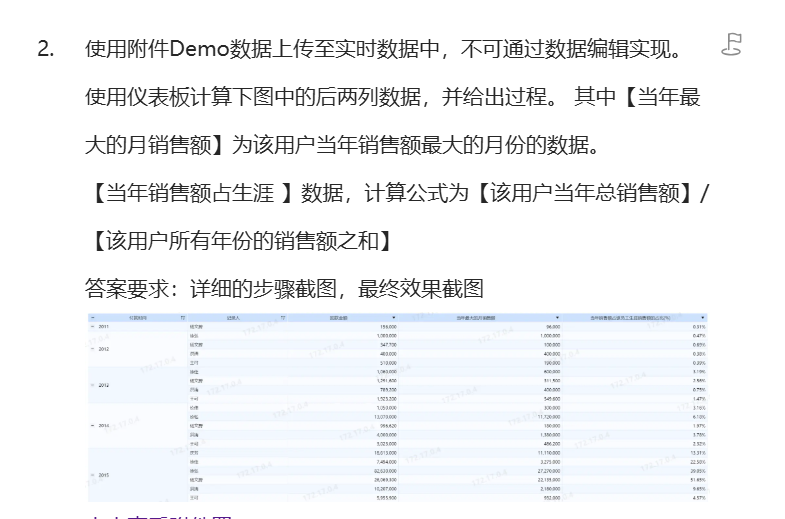The image size is (785, 519).
Task: Collapse the 2015 year group in table
Action: [x=93, y=475]
